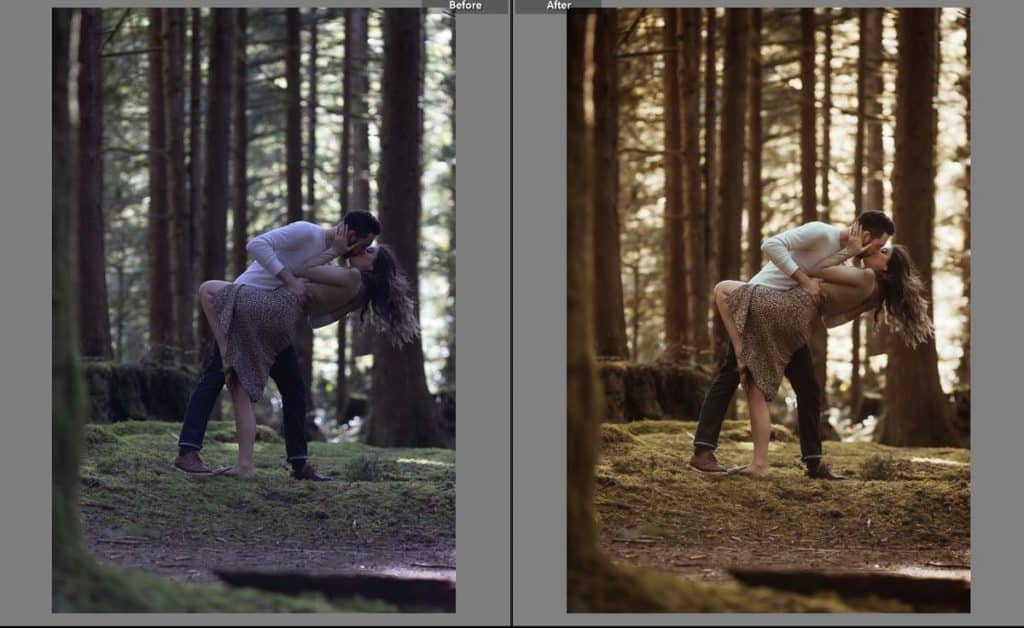This screenshot has width=1024, height=628.
Task: Select the Before photo of the couple
Action: (x=254, y=310)
